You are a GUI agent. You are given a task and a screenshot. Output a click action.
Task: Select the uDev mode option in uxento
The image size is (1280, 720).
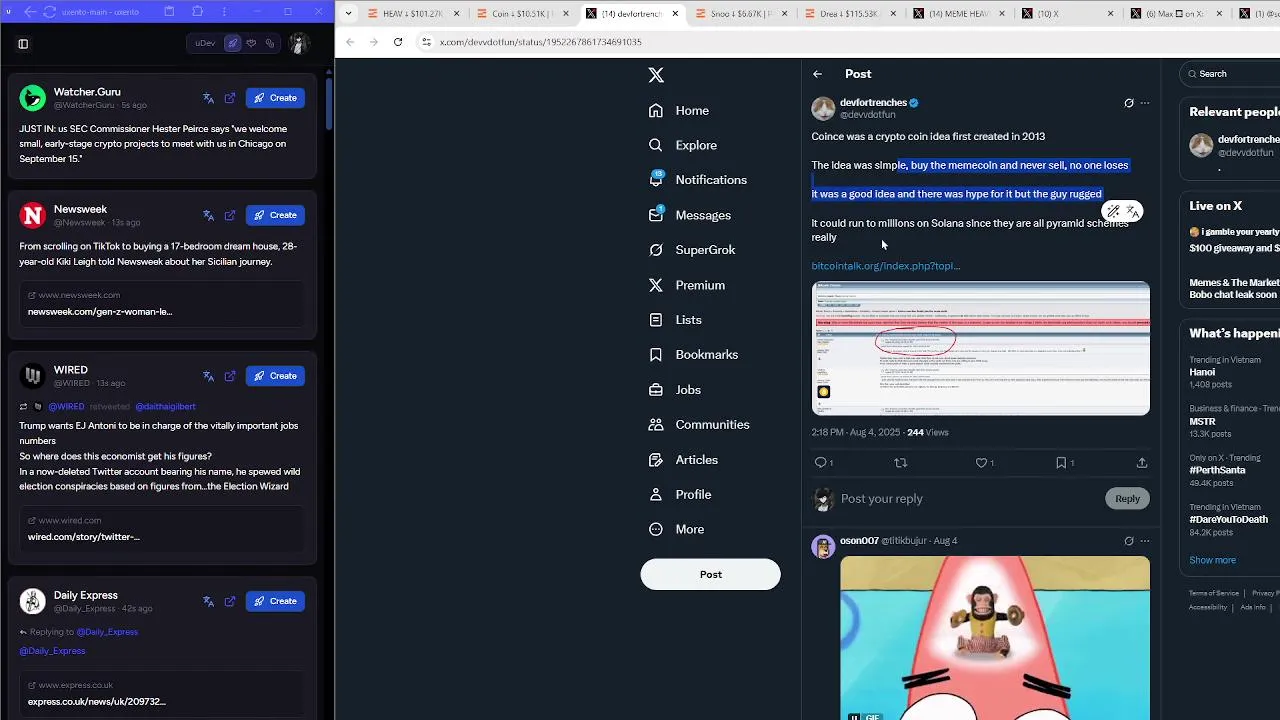tap(205, 44)
